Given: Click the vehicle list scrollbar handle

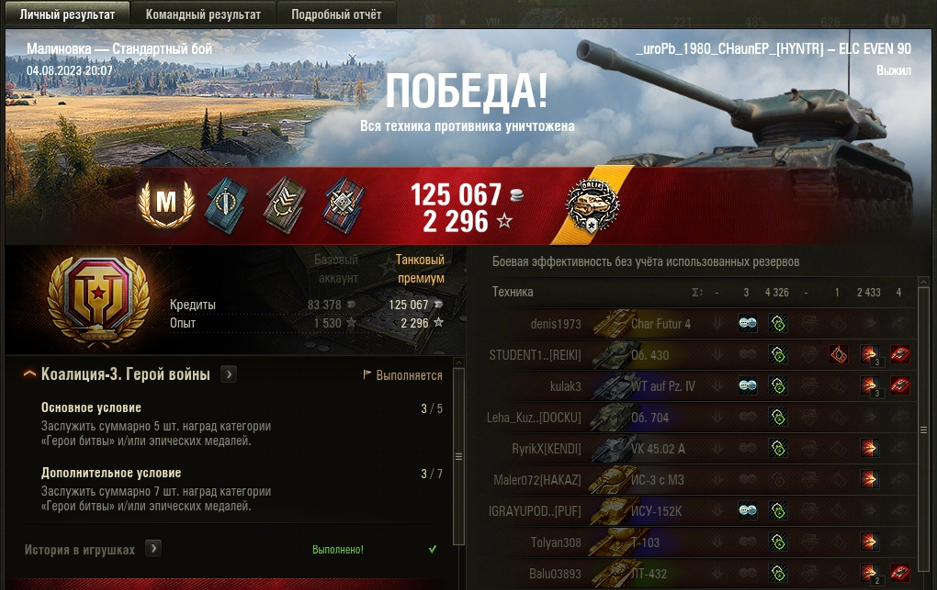Looking at the screenshot, I should click(x=923, y=430).
